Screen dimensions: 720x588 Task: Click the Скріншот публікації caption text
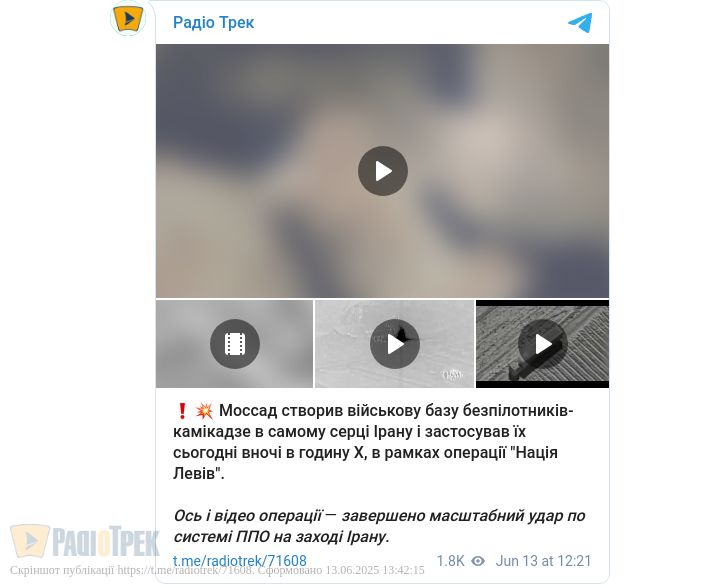217,571
